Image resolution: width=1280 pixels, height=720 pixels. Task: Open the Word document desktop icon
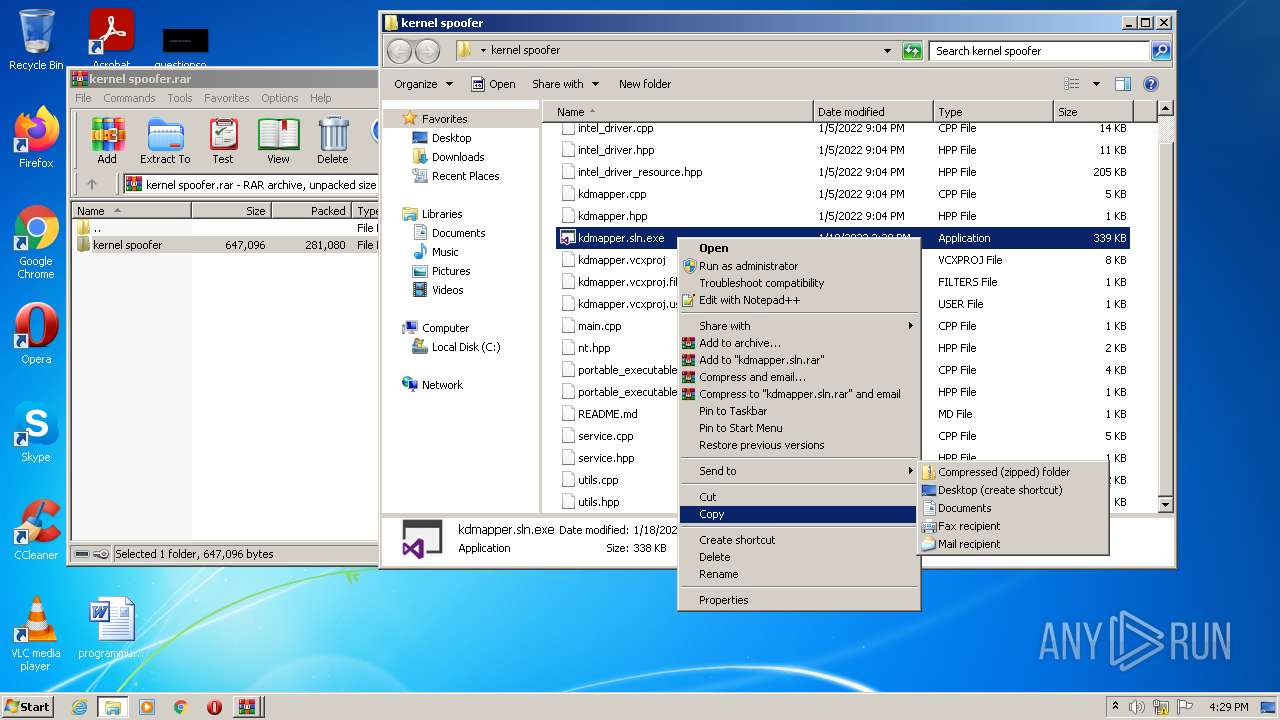111,628
